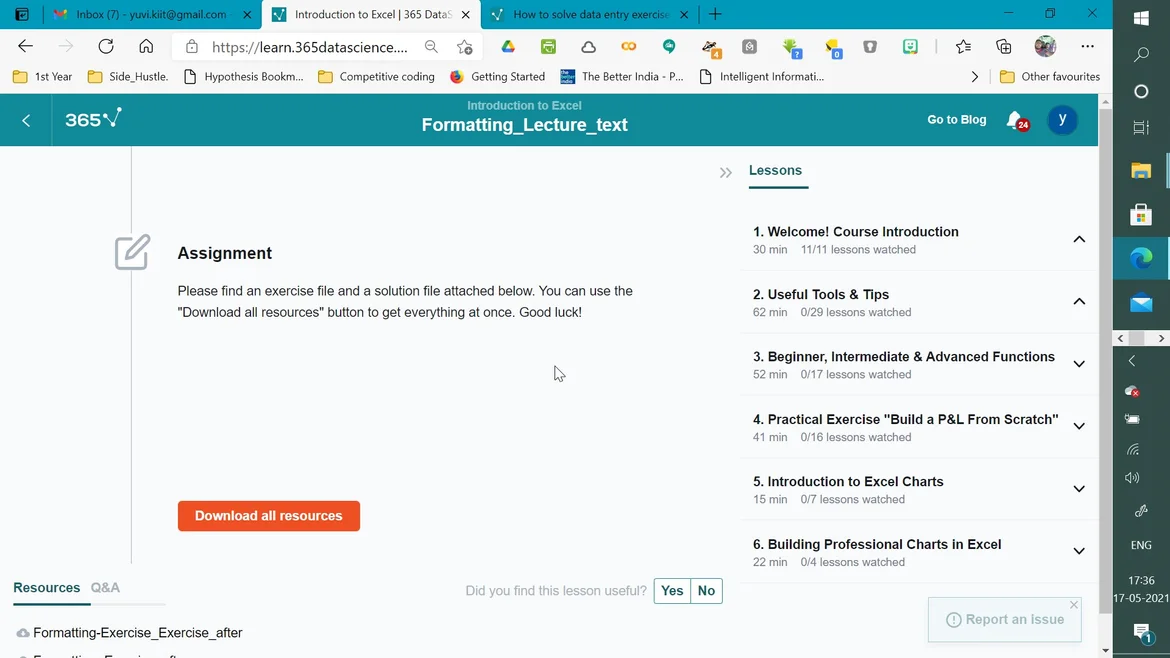The image size is (1170, 658).
Task: Expand Beginner, Intermediate & Advanced Functions section
Action: pos(1079,364)
